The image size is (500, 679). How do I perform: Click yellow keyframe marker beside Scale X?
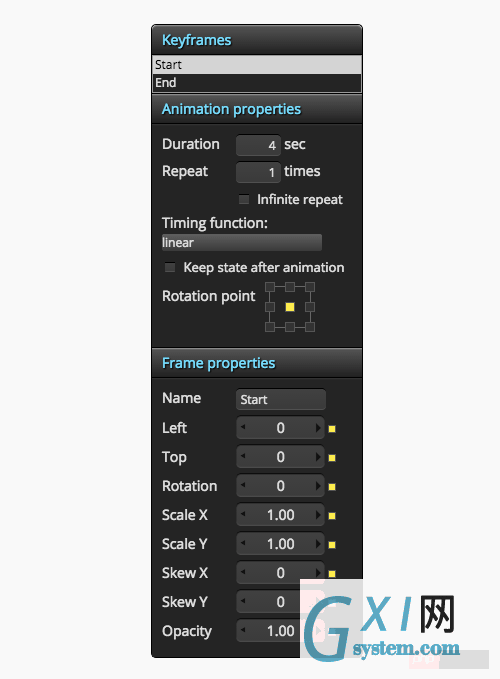(x=332, y=516)
